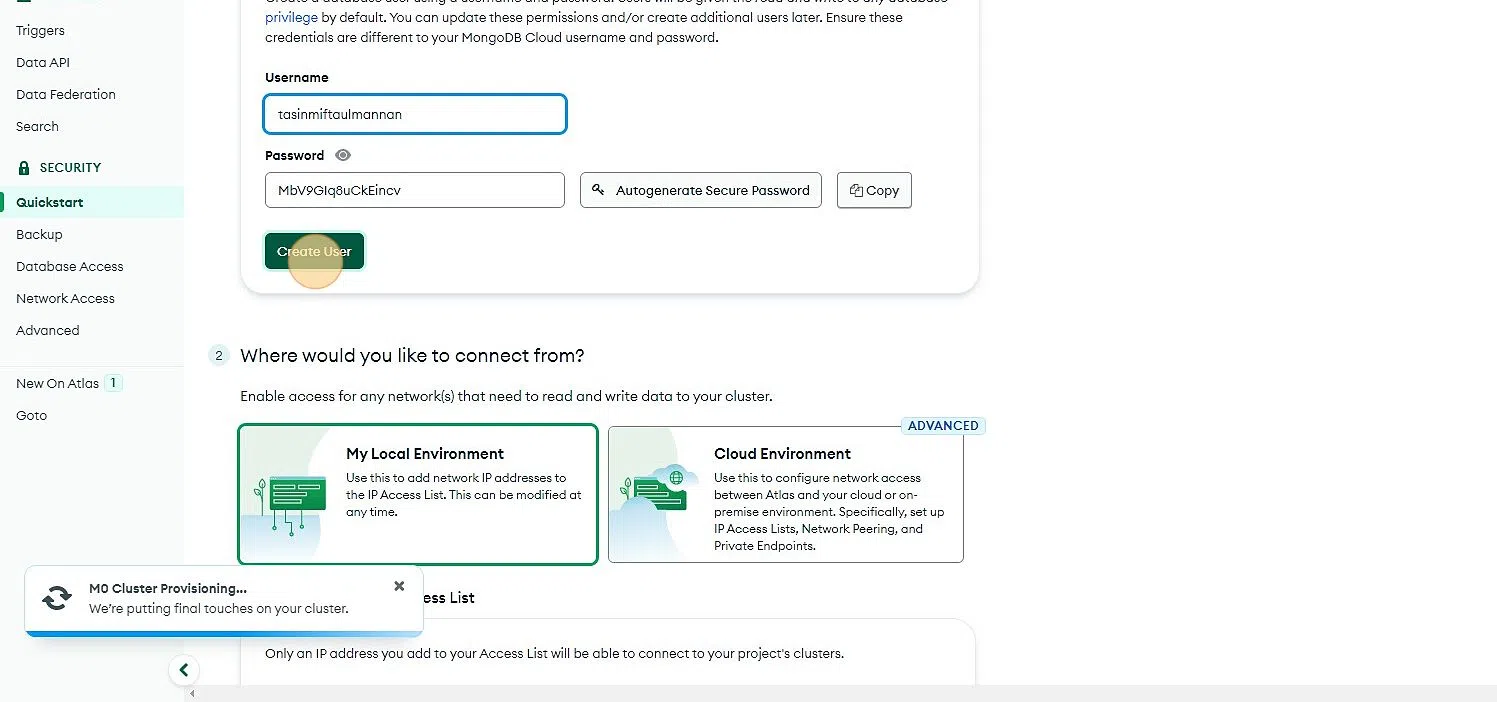1497x702 pixels.
Task: Open Data Federation in the sidebar
Action: click(x=66, y=94)
